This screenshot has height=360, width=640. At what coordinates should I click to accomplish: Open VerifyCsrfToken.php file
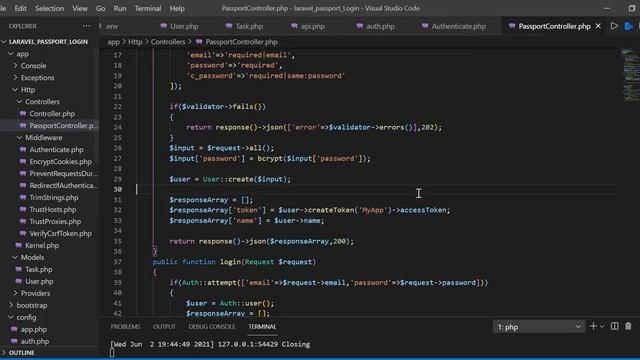coord(60,233)
